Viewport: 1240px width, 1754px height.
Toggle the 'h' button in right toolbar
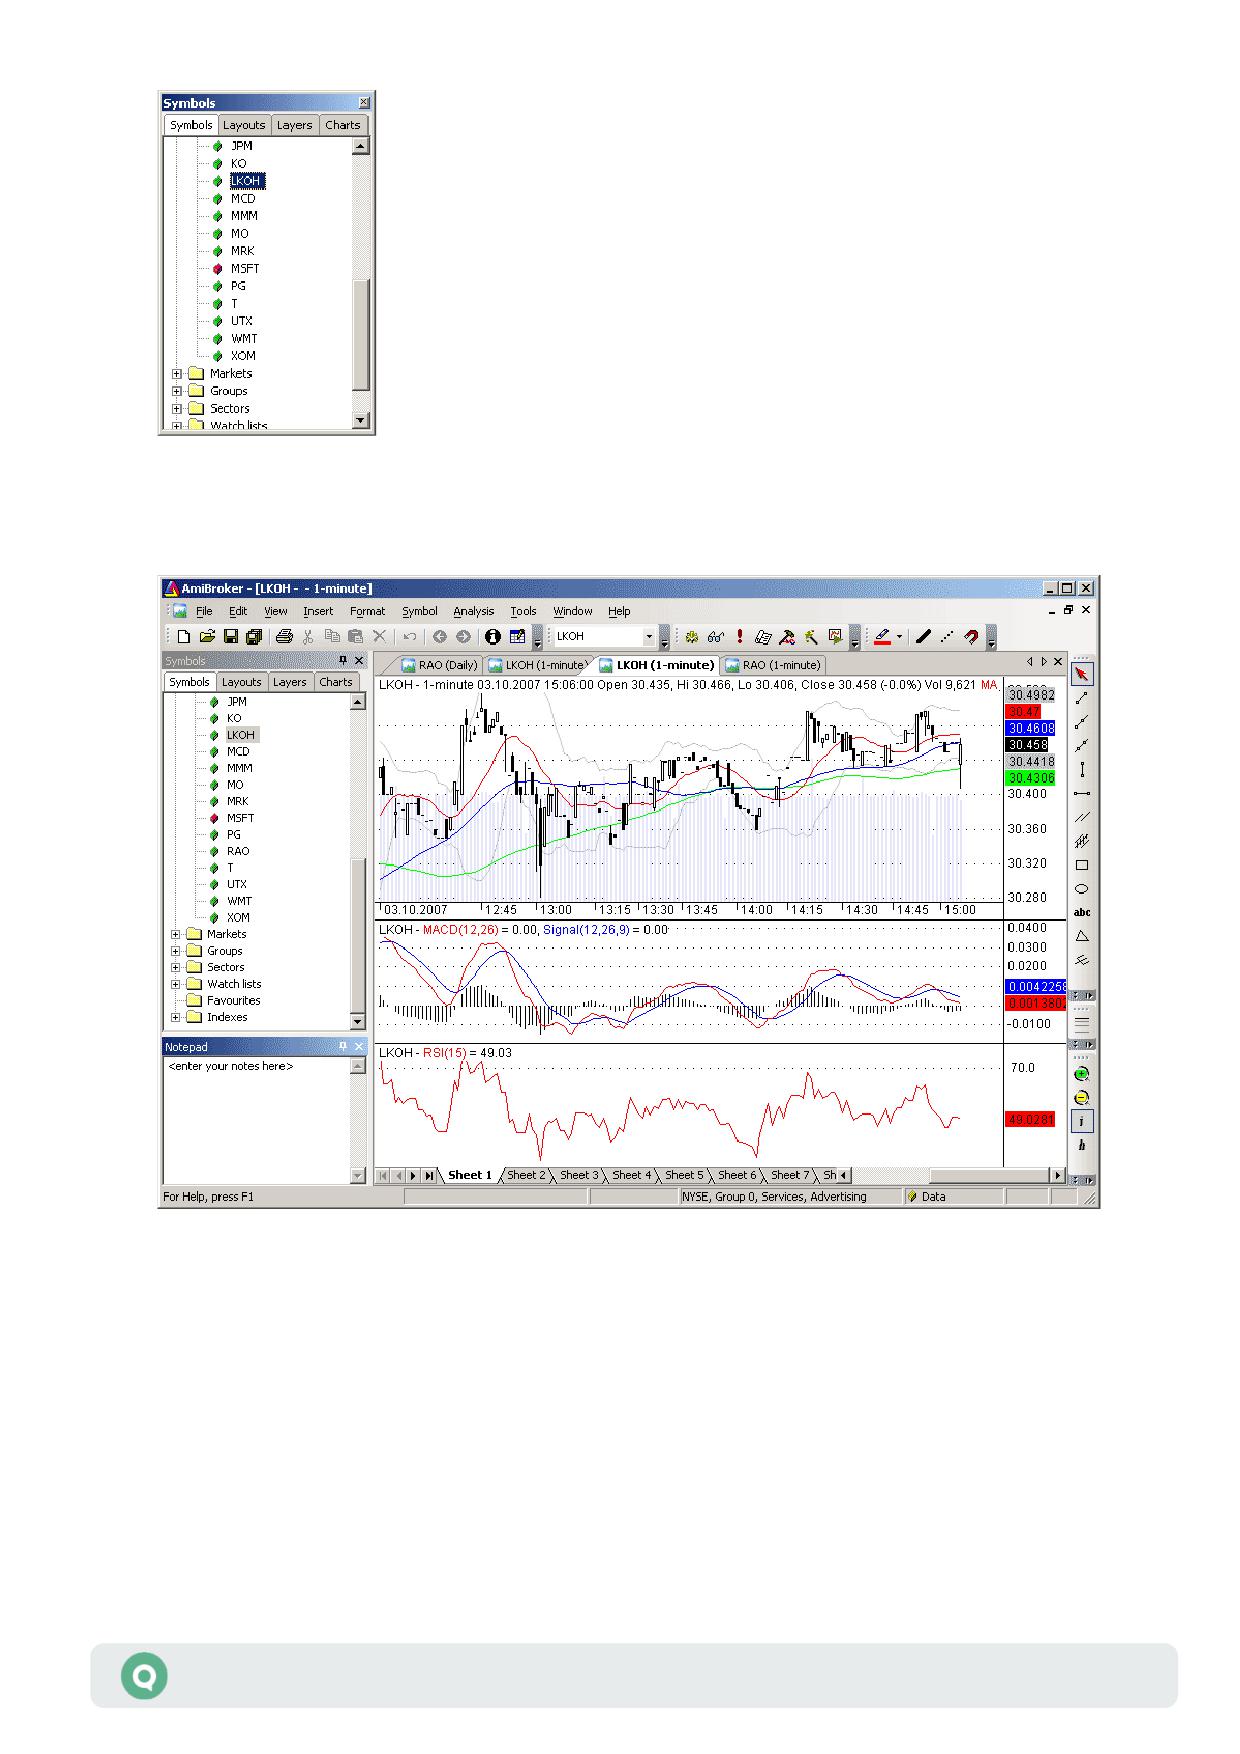[x=1082, y=1146]
